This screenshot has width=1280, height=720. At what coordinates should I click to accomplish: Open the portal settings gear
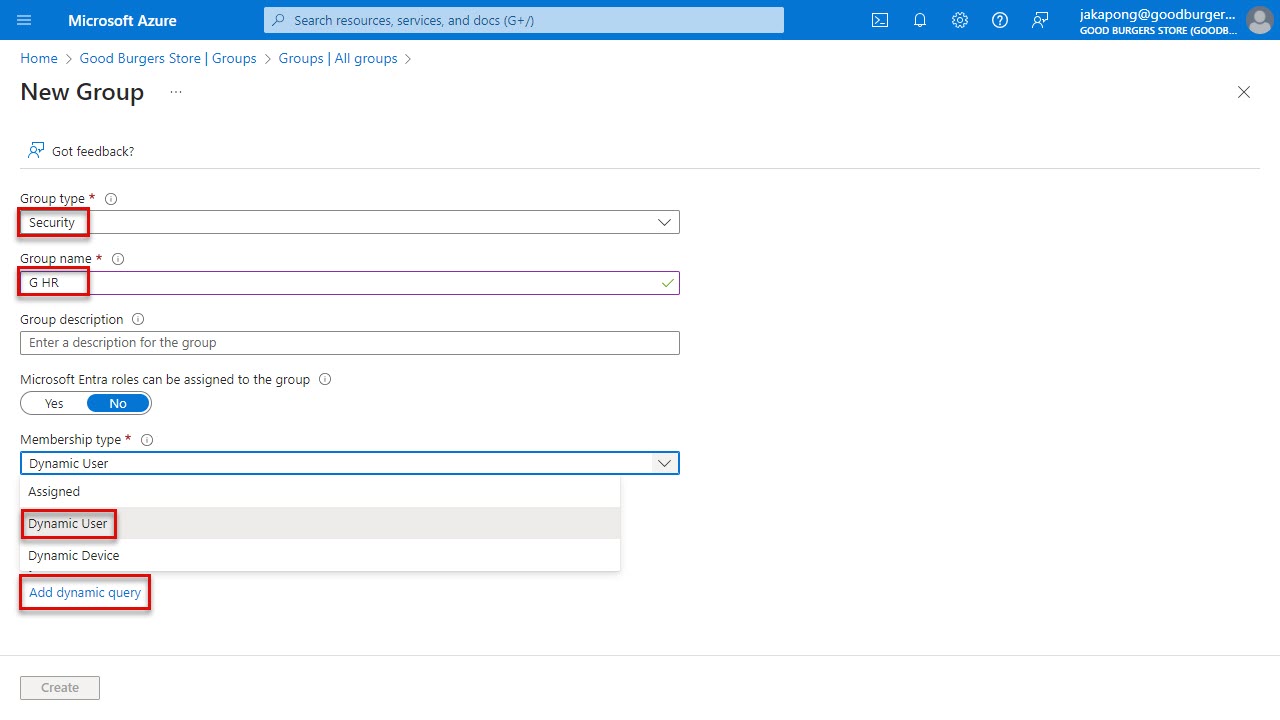(959, 20)
